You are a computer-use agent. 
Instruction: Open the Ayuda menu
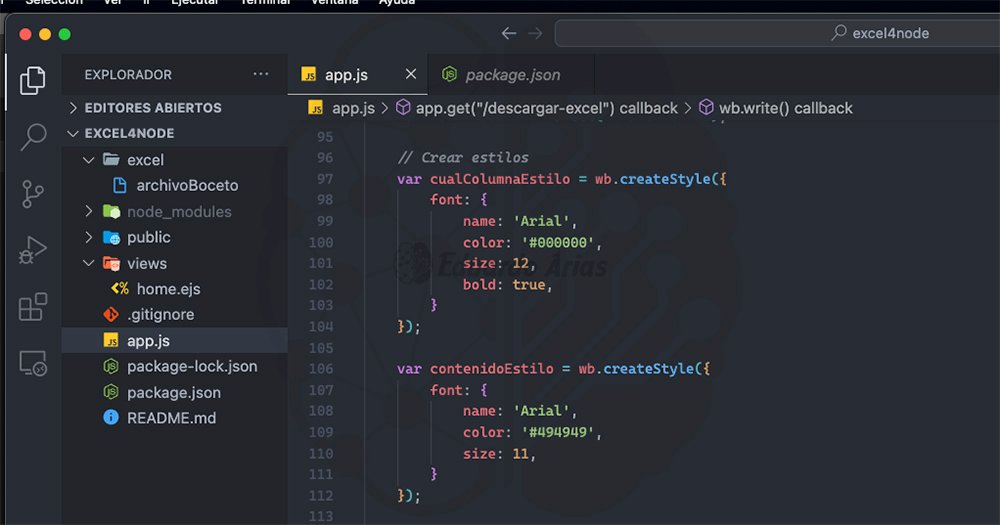coord(397,3)
